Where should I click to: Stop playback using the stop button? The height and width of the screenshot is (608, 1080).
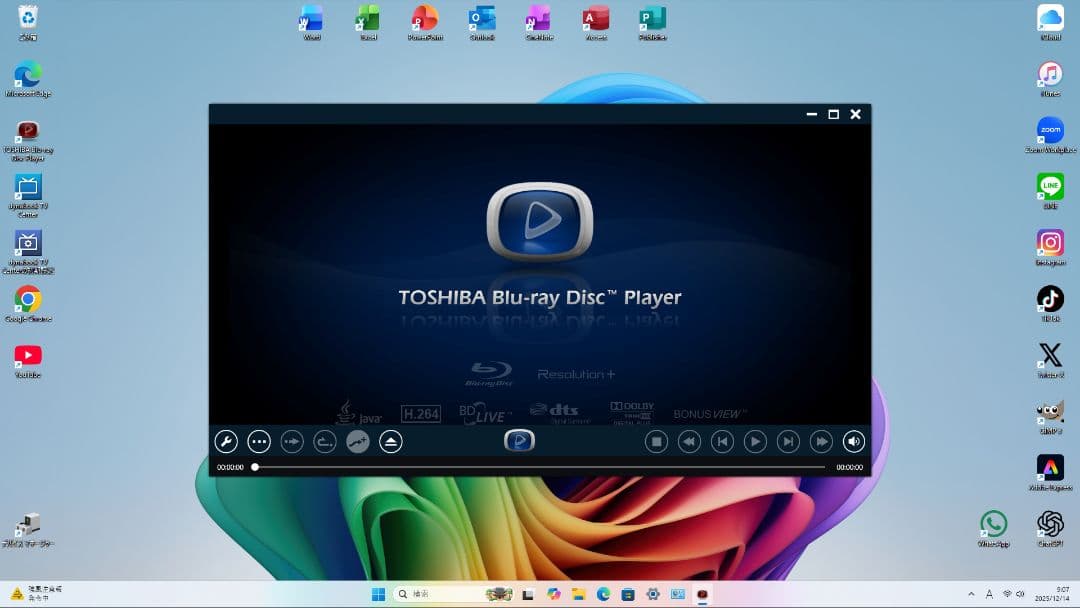[656, 441]
